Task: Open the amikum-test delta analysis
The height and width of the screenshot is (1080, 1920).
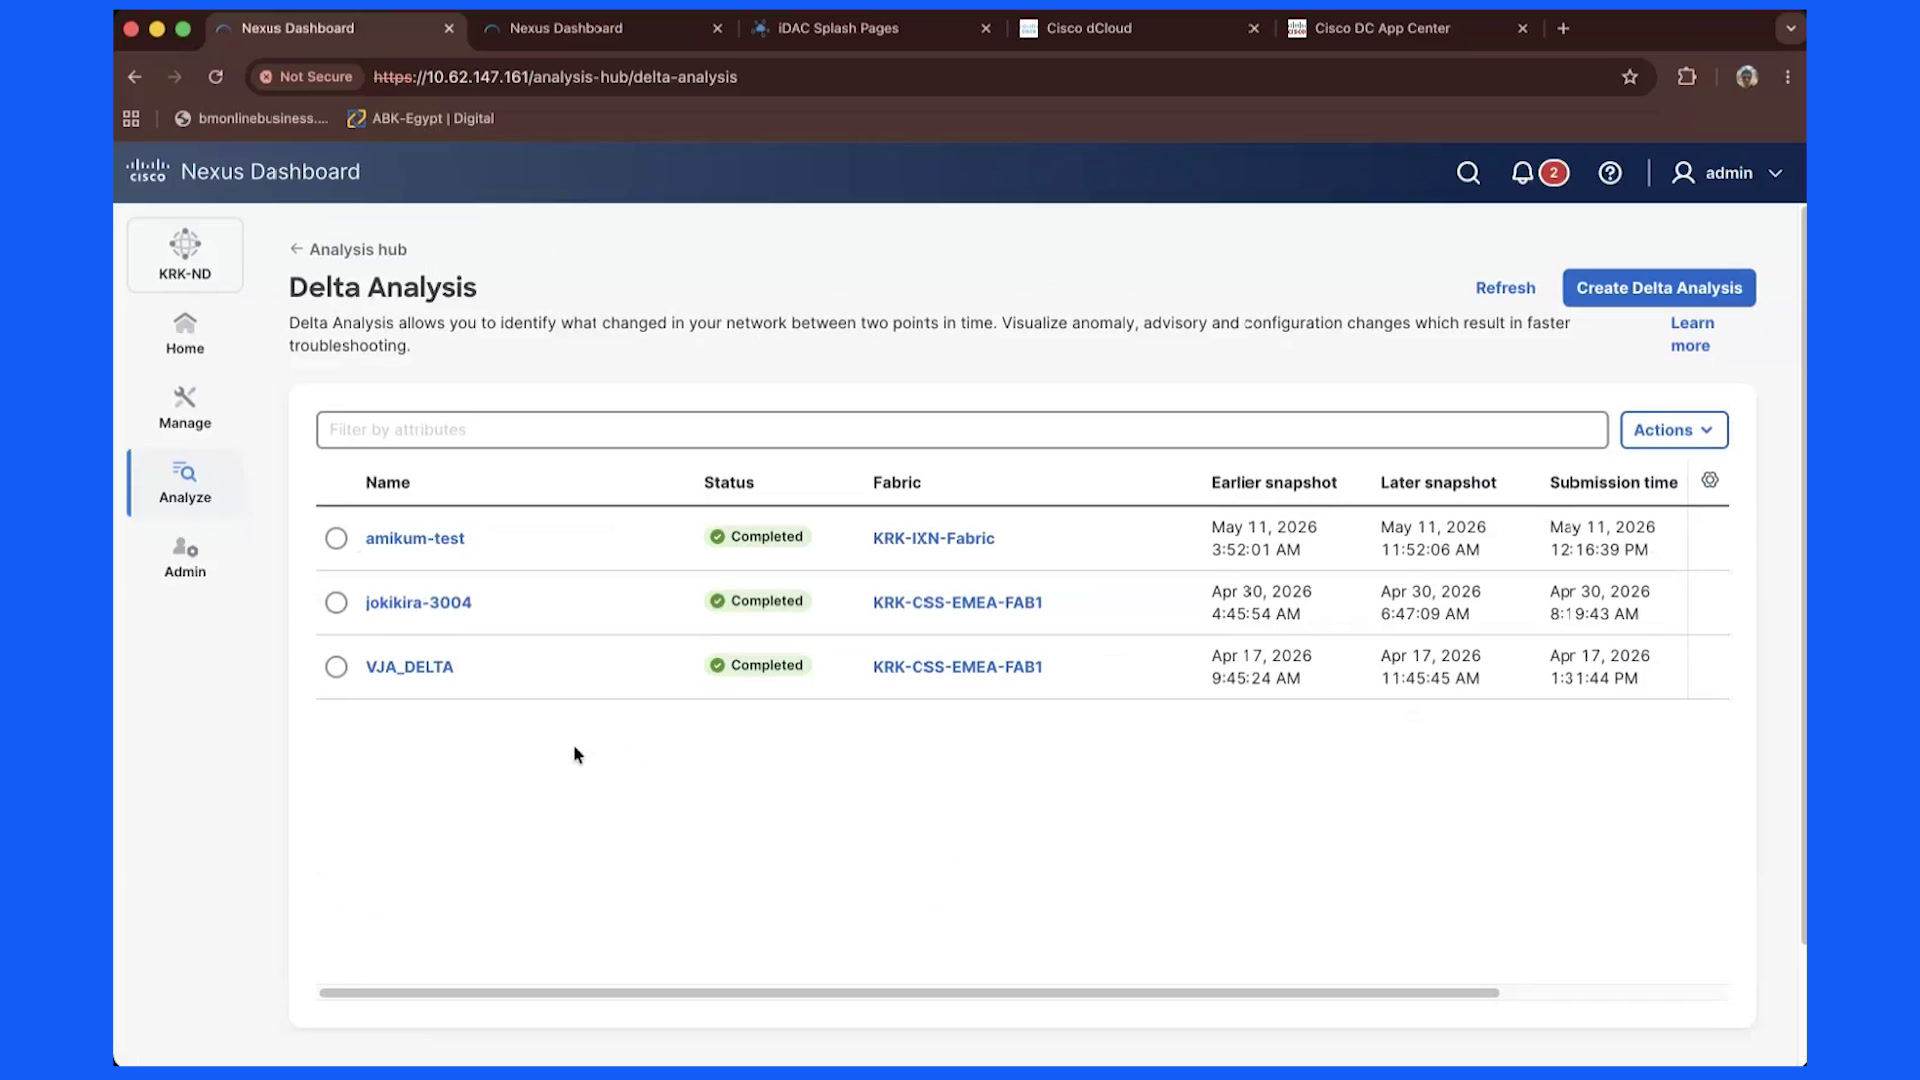Action: pyautogui.click(x=415, y=539)
